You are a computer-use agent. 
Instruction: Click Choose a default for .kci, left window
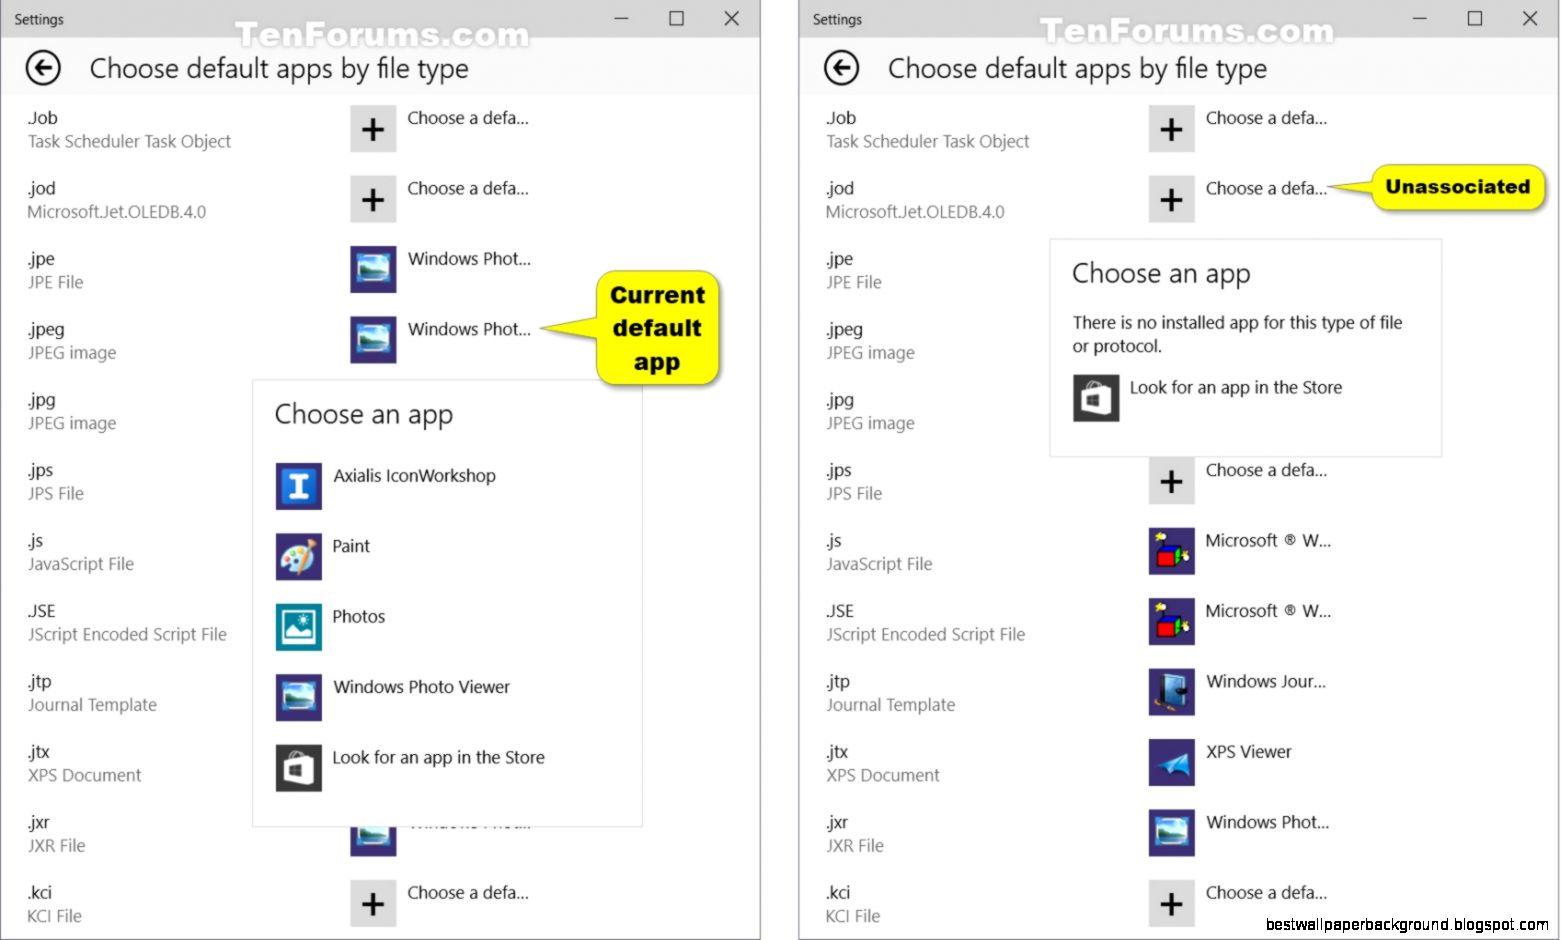(468, 893)
